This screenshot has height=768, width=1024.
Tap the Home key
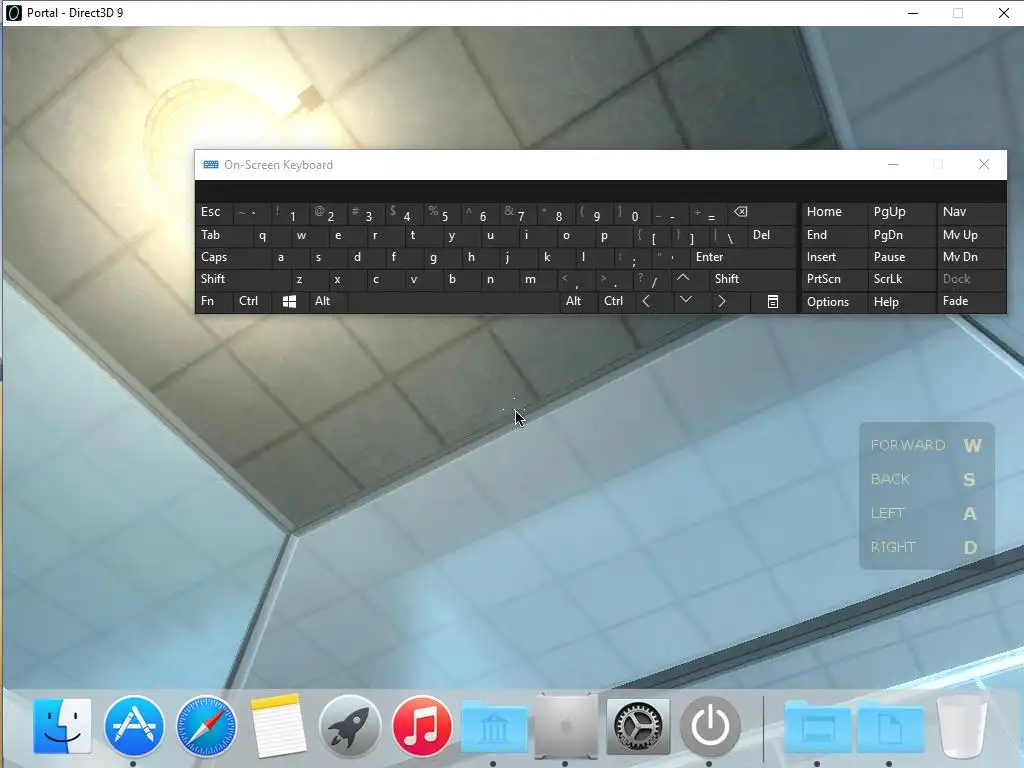834,213
